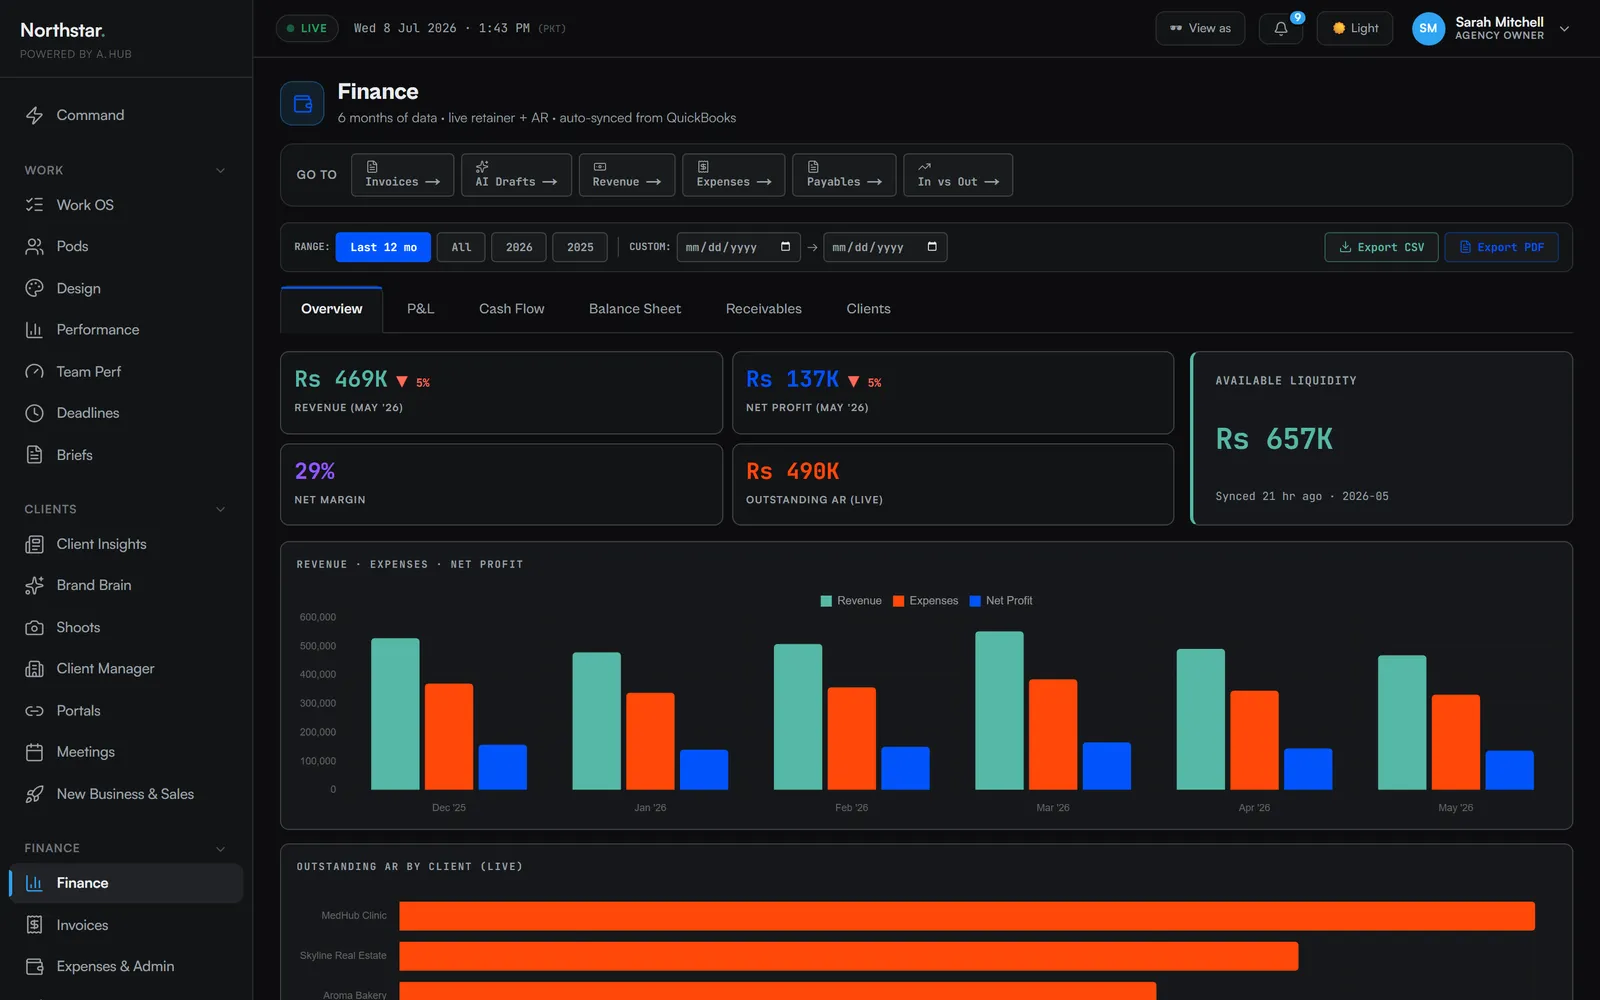Viewport: 1600px width, 1000px height.
Task: Click Export PDF button
Action: 1501,247
